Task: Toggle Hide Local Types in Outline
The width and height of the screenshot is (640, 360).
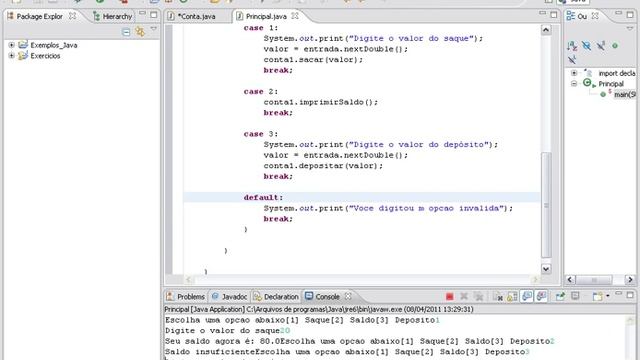Action: (572, 60)
